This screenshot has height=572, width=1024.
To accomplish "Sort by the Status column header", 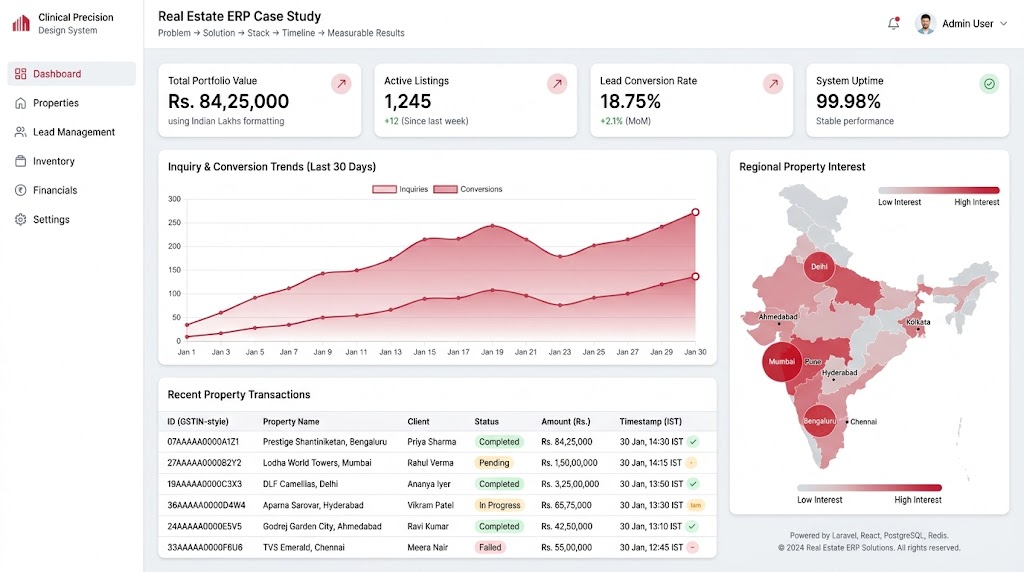I will click(x=487, y=422).
